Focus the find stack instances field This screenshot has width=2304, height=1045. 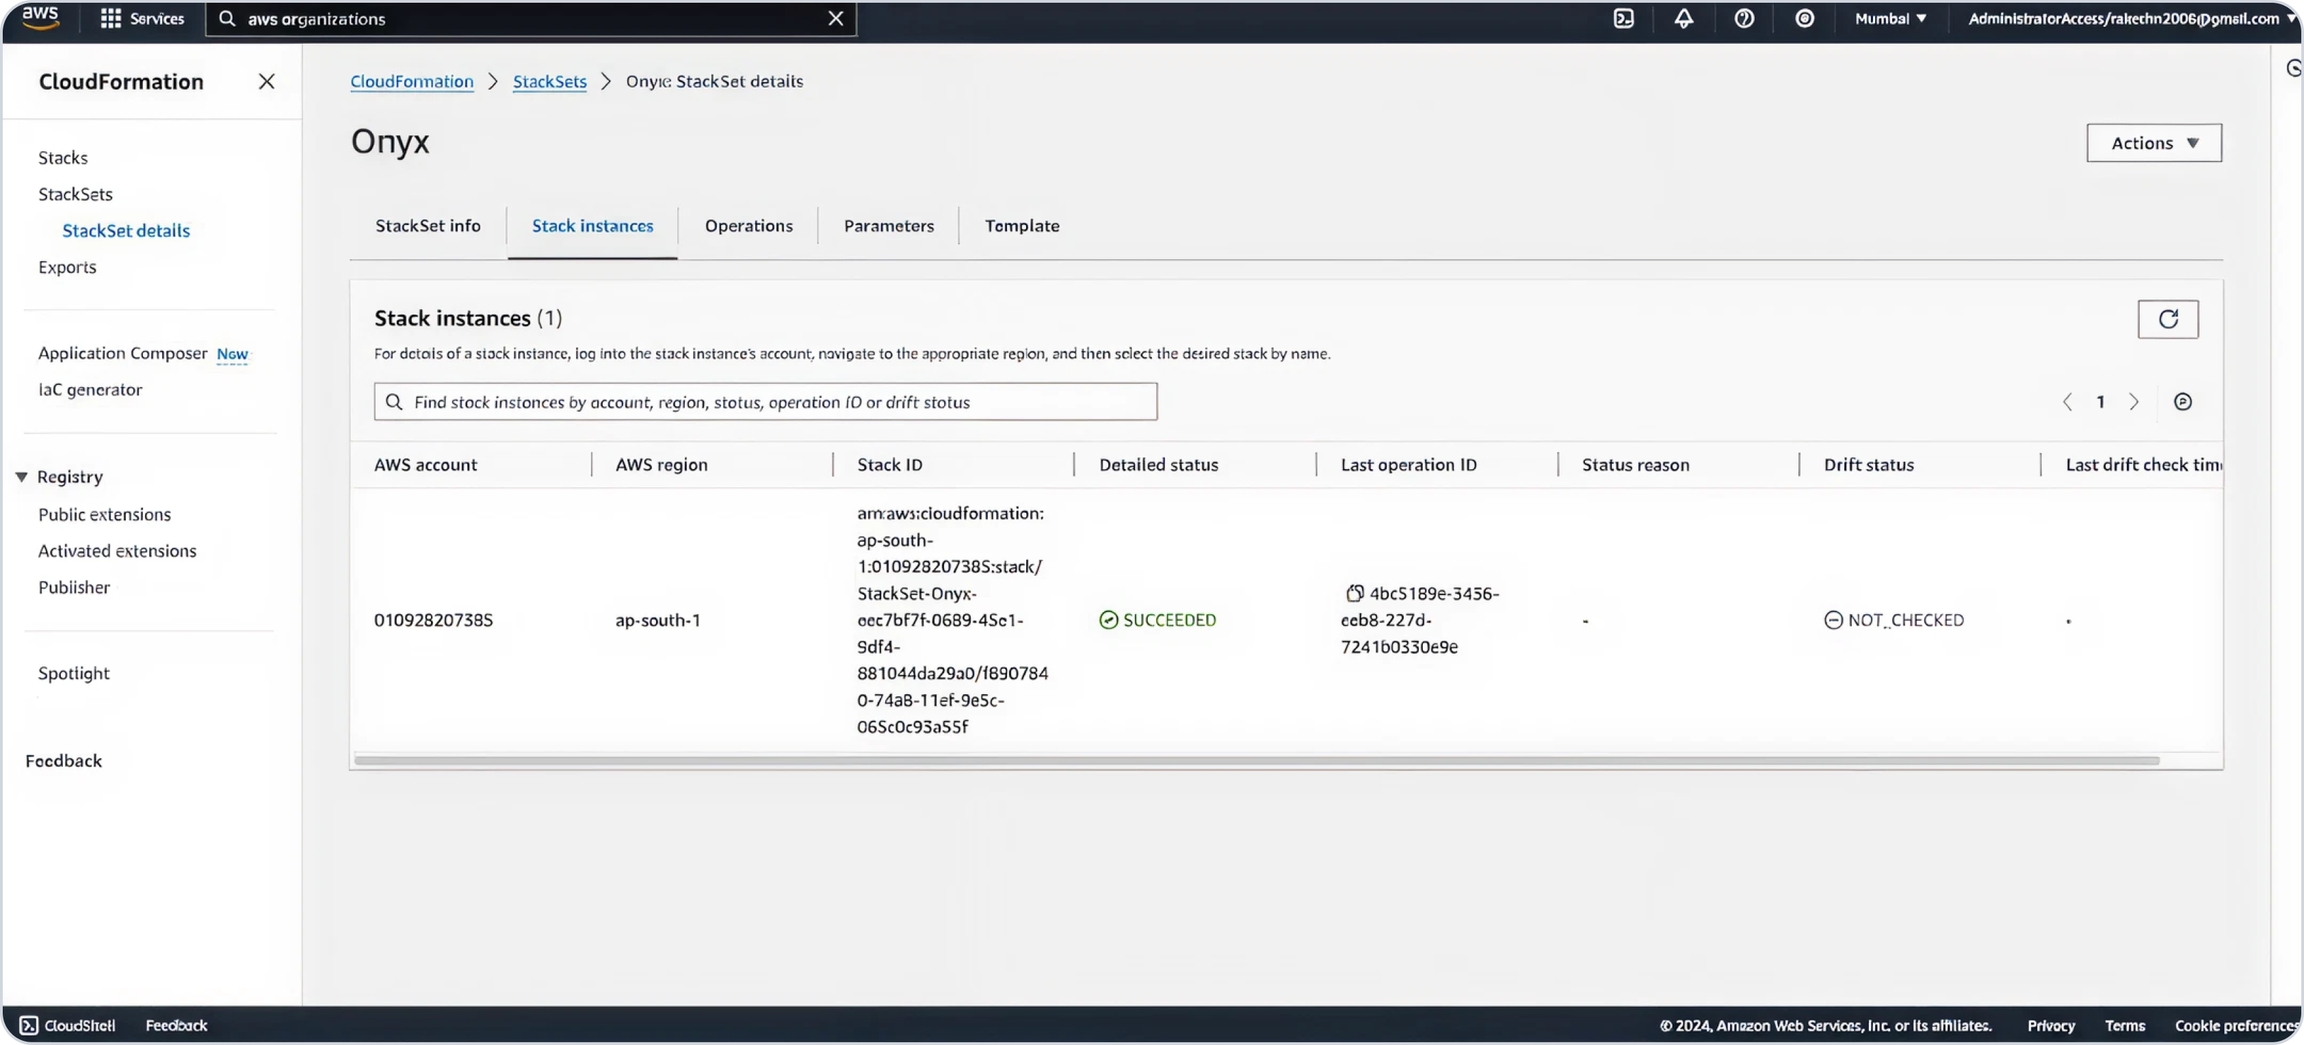tap(765, 401)
